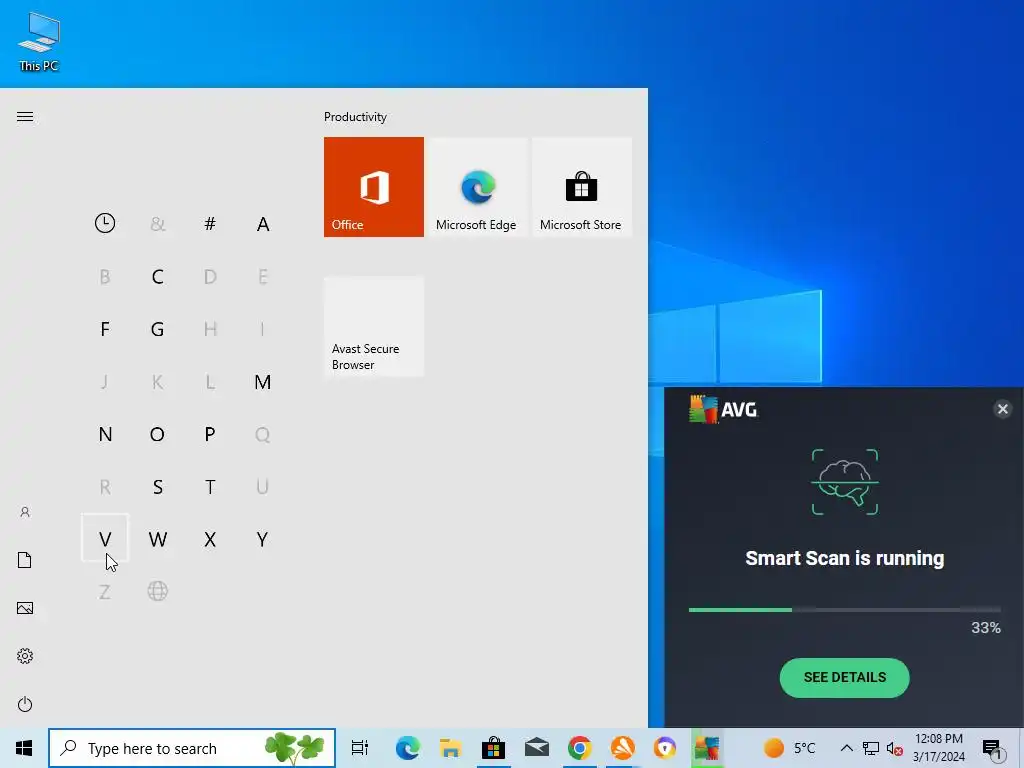Open File Explorer from the taskbar
1024x768 pixels.
tap(451, 748)
